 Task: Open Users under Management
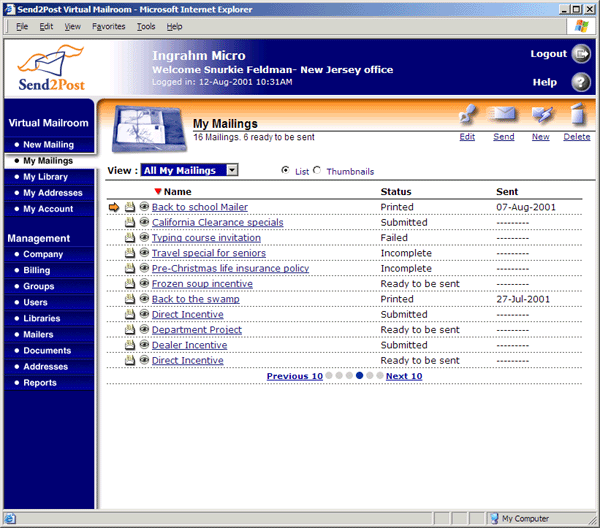point(49,302)
